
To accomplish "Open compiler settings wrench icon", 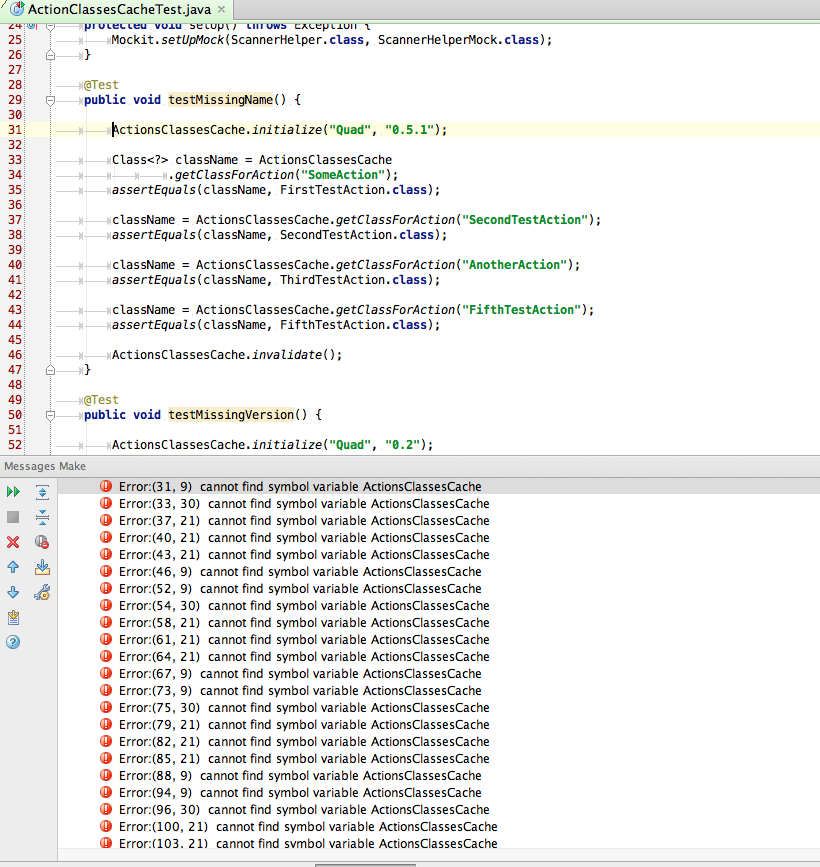I will coord(42,592).
